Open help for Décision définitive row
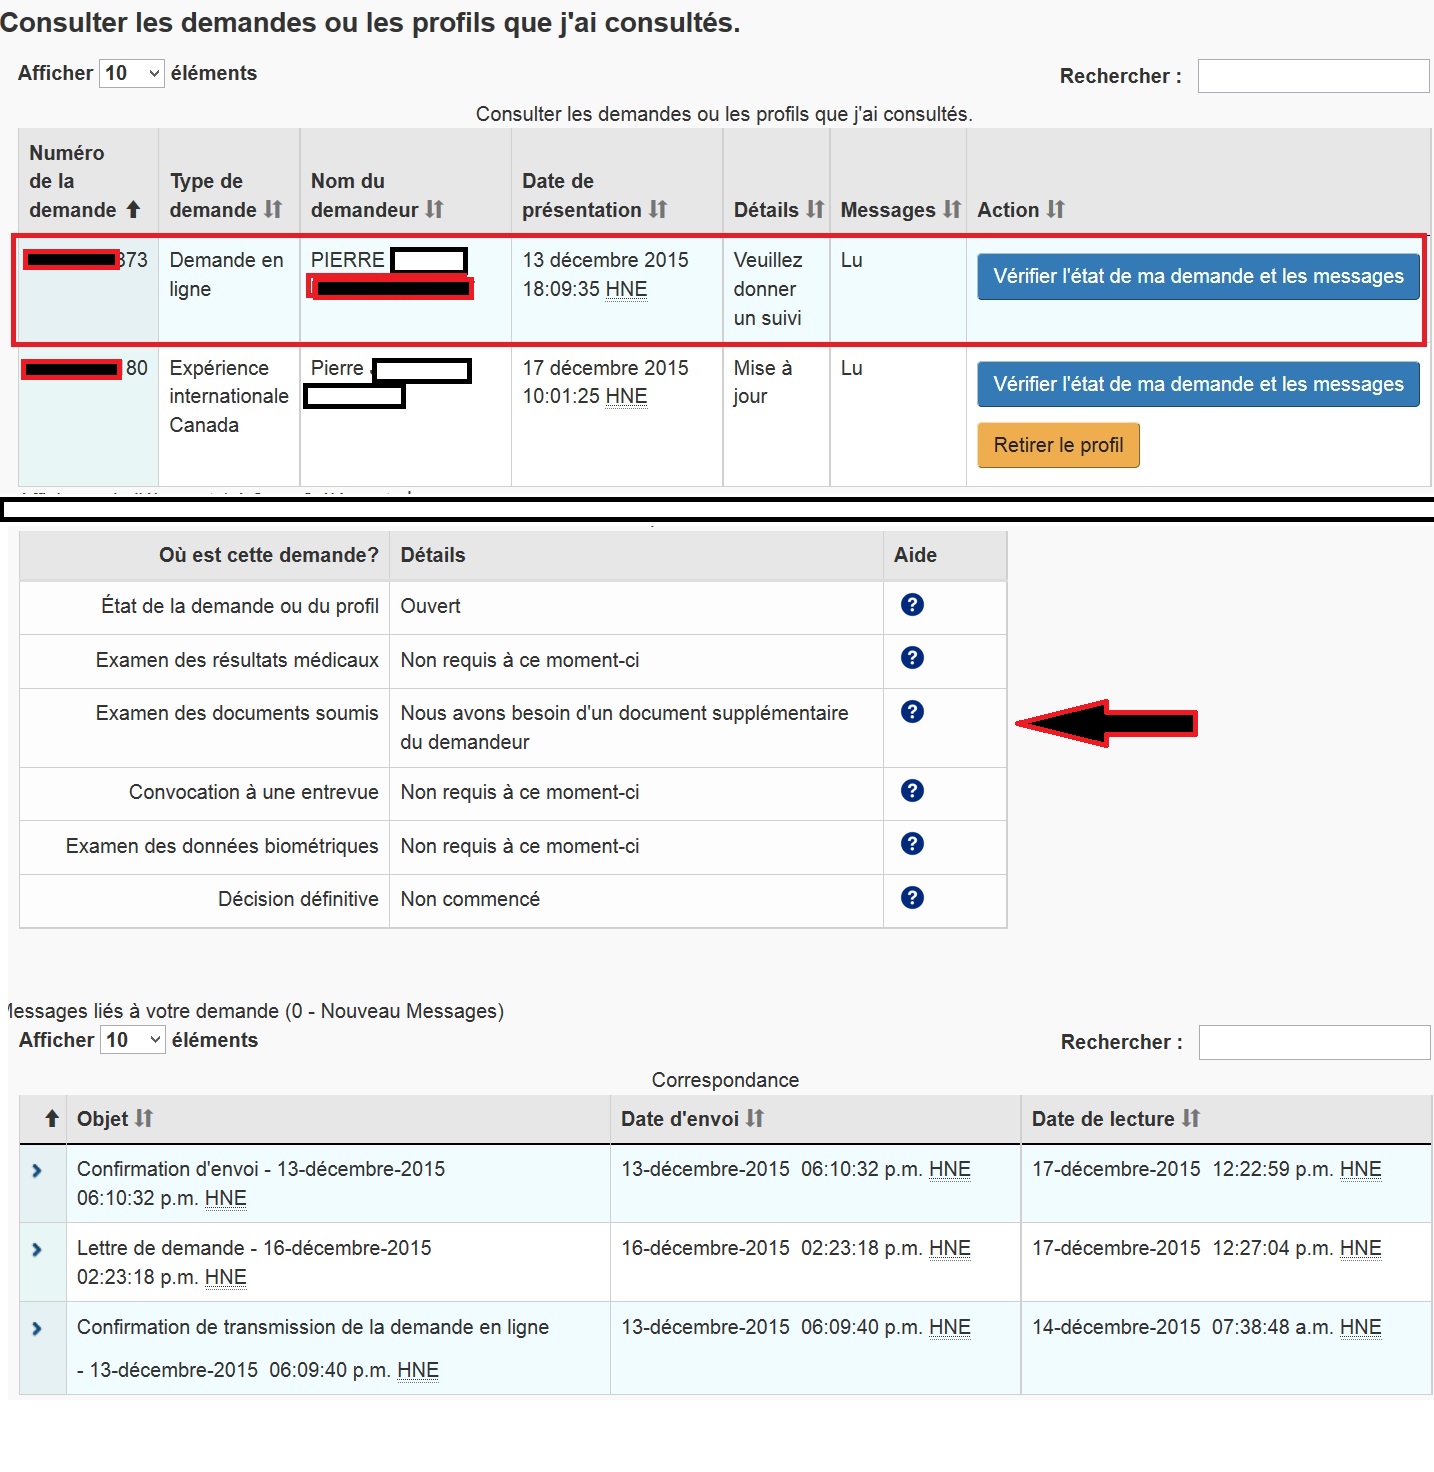Viewport: 1434px width, 1472px height. point(911,898)
